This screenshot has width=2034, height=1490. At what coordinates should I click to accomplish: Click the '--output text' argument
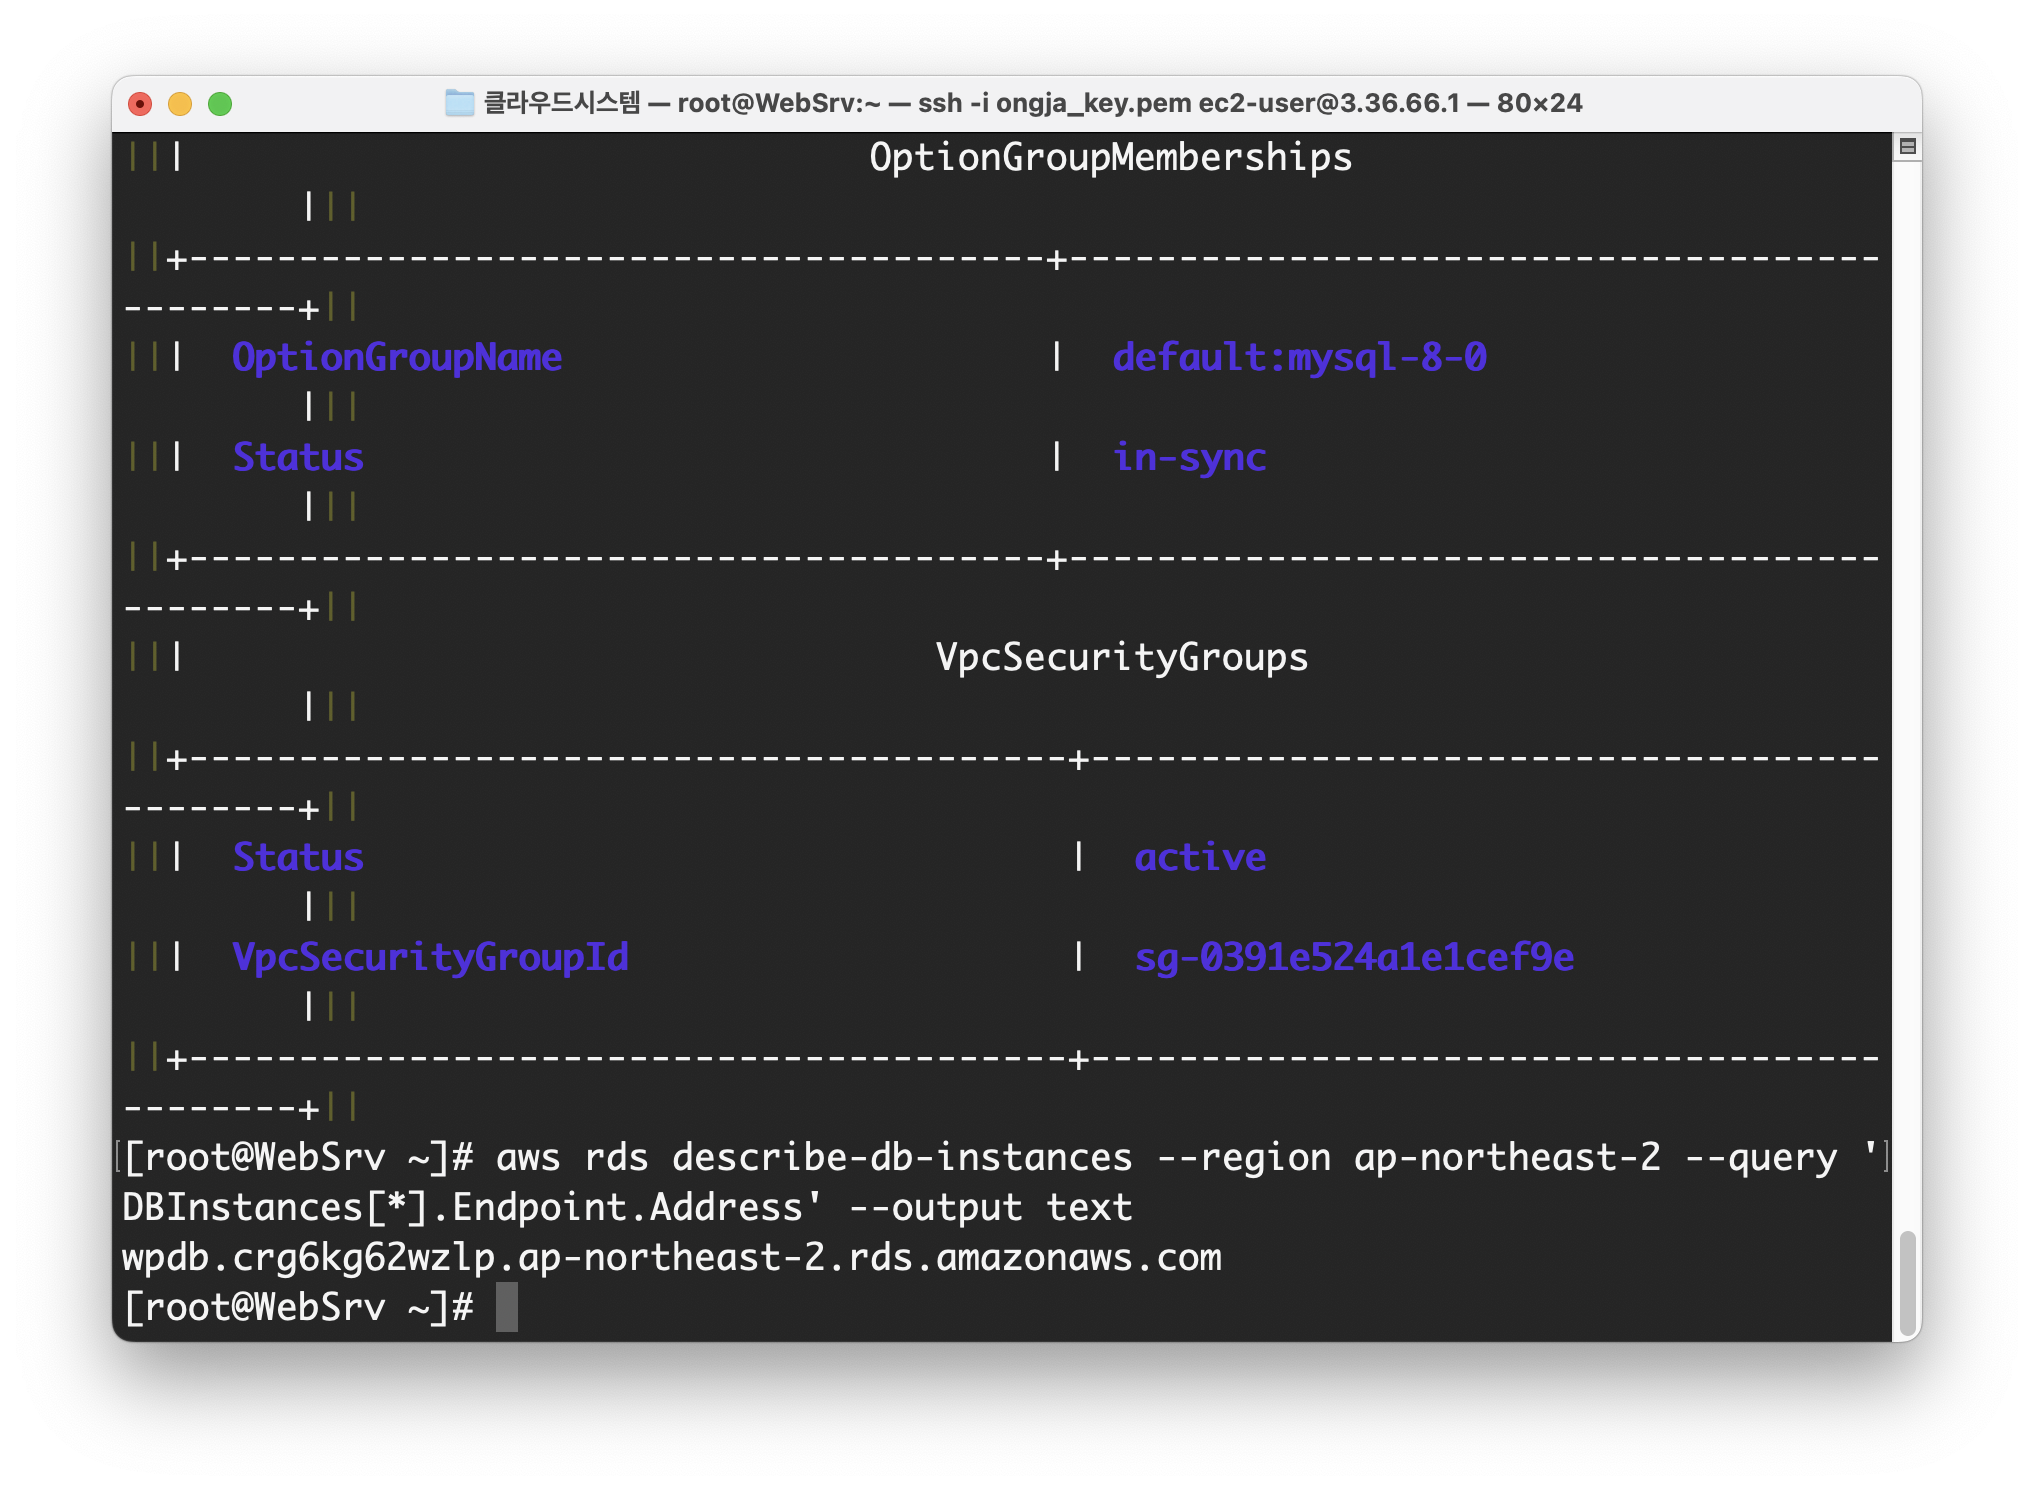coord(990,1208)
